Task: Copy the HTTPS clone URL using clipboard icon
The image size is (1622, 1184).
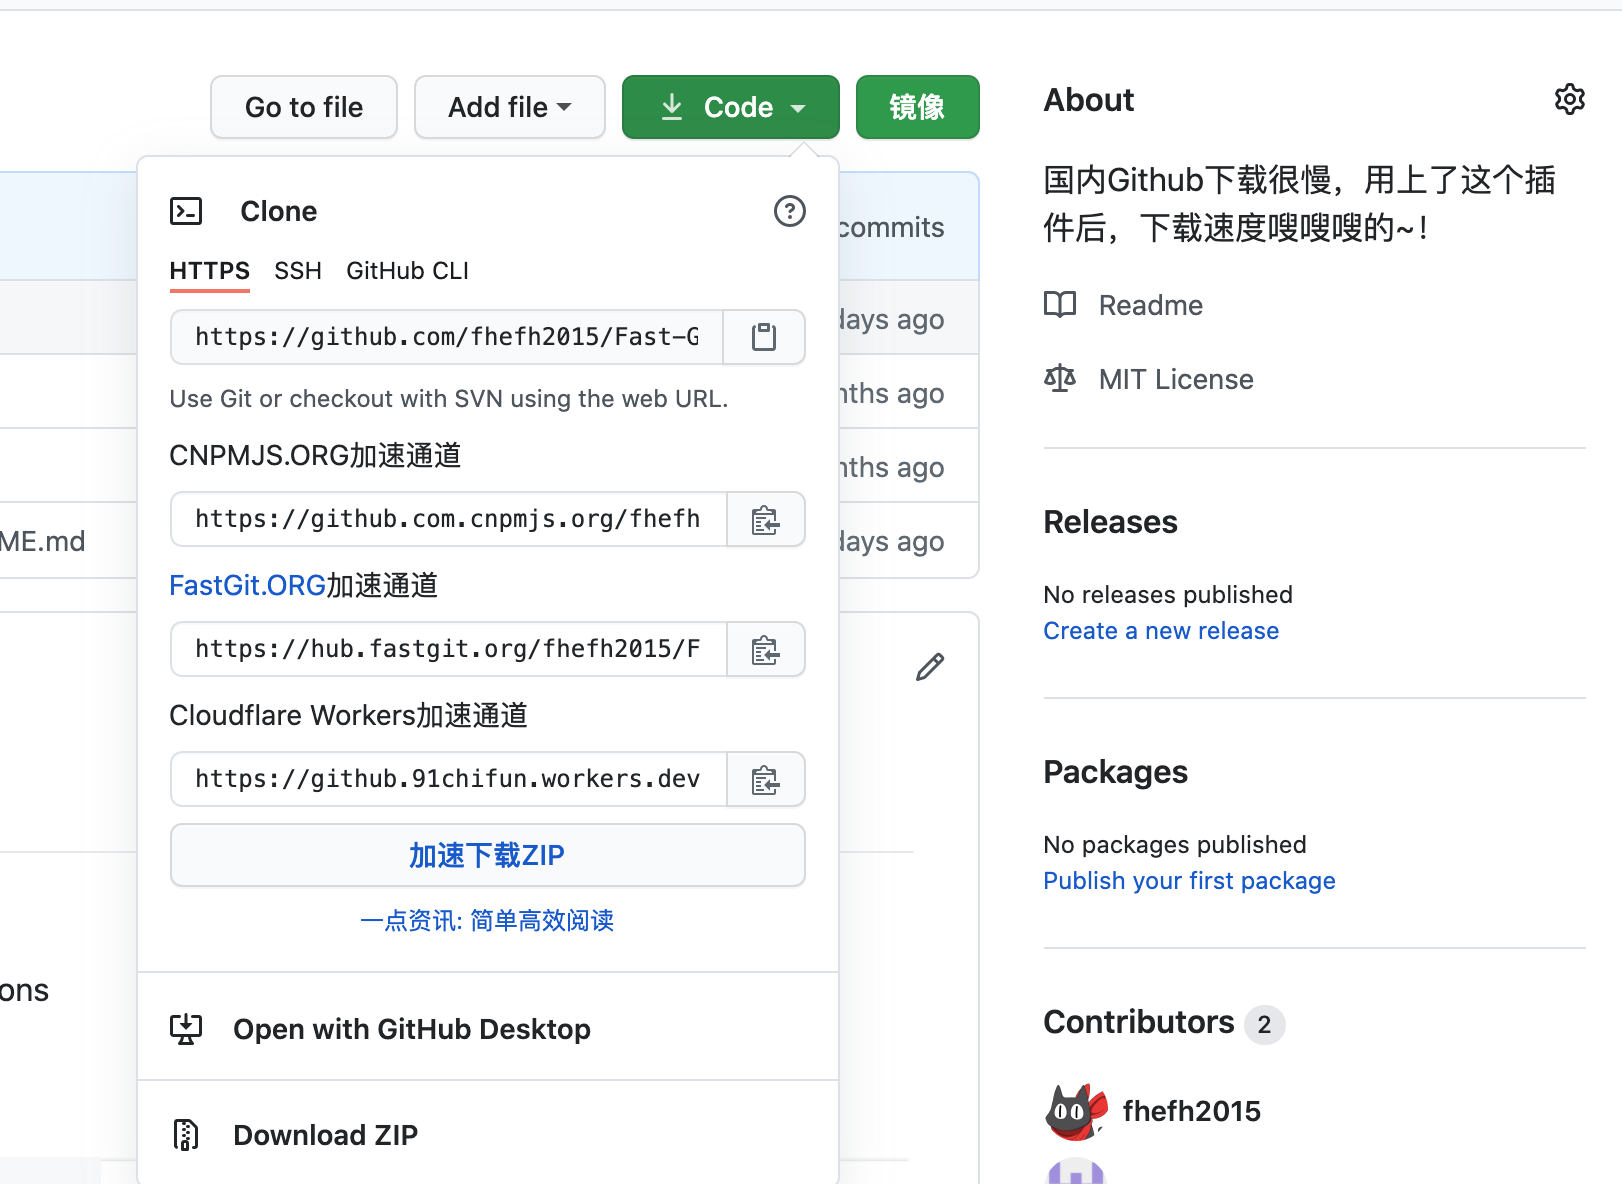Action: [x=764, y=337]
